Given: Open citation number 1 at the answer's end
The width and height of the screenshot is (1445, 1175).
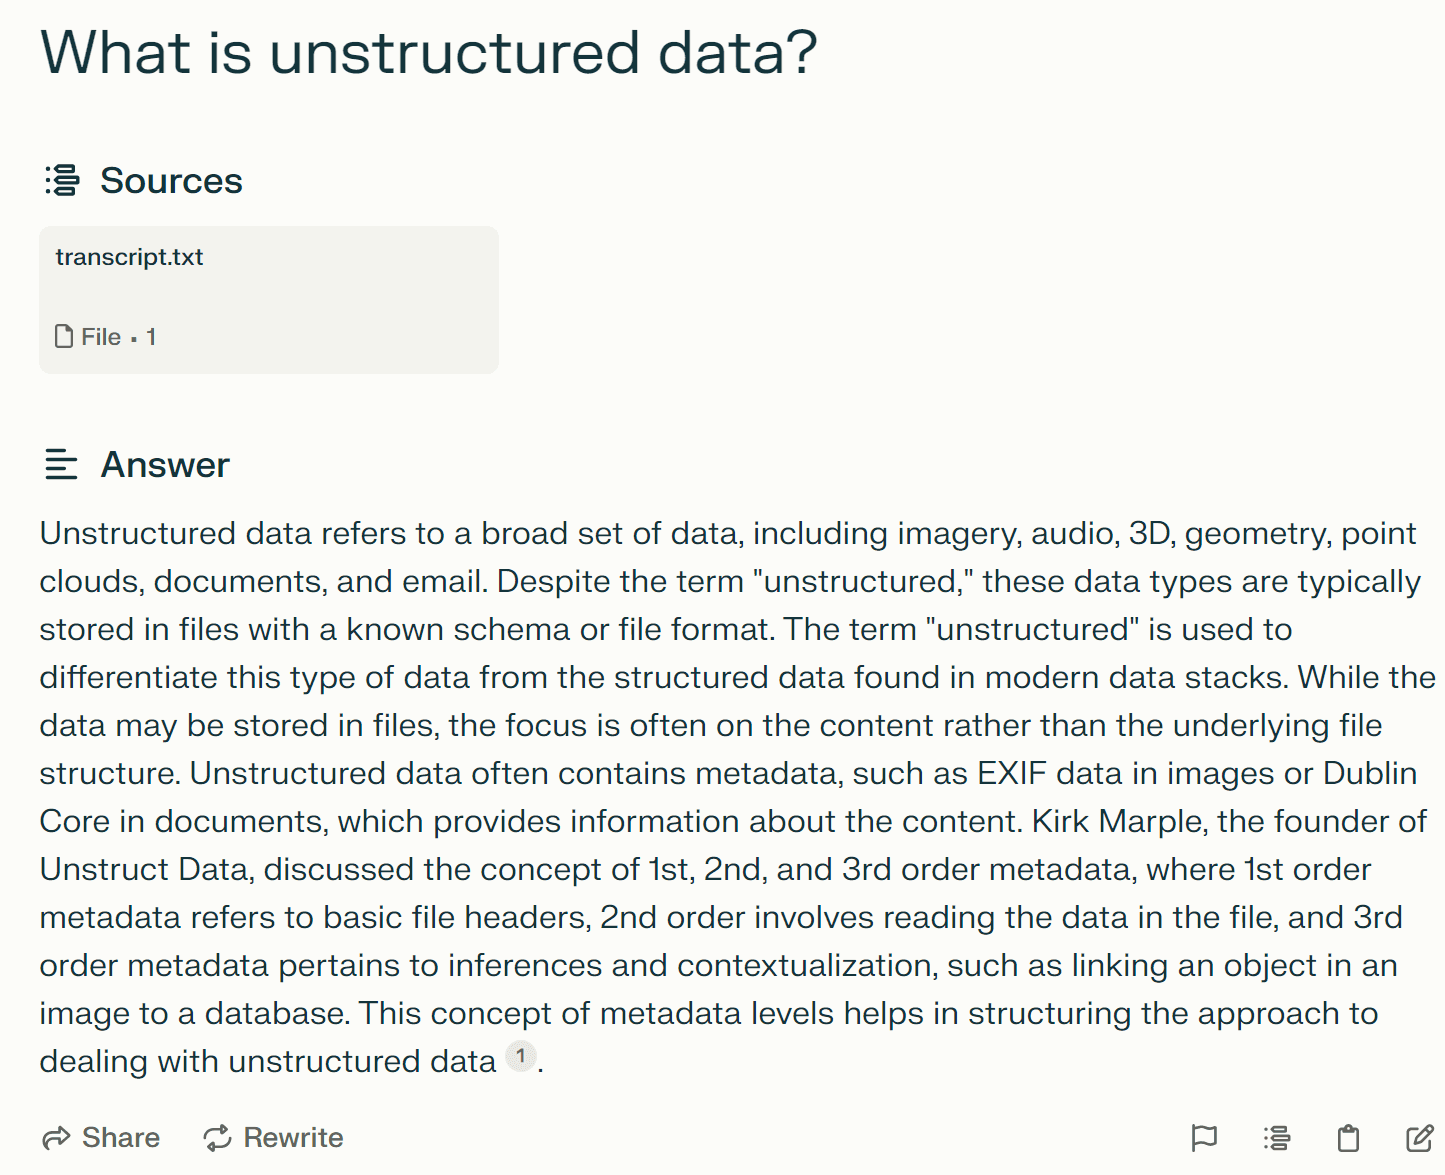Looking at the screenshot, I should click(x=520, y=1056).
